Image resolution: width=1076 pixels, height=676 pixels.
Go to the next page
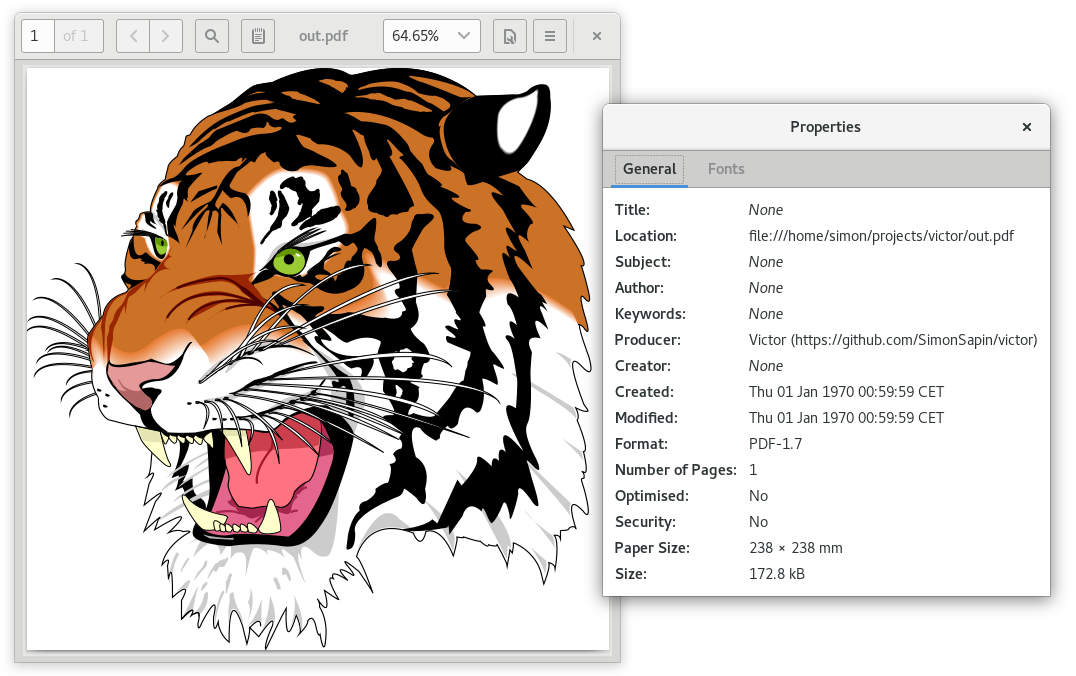click(164, 36)
